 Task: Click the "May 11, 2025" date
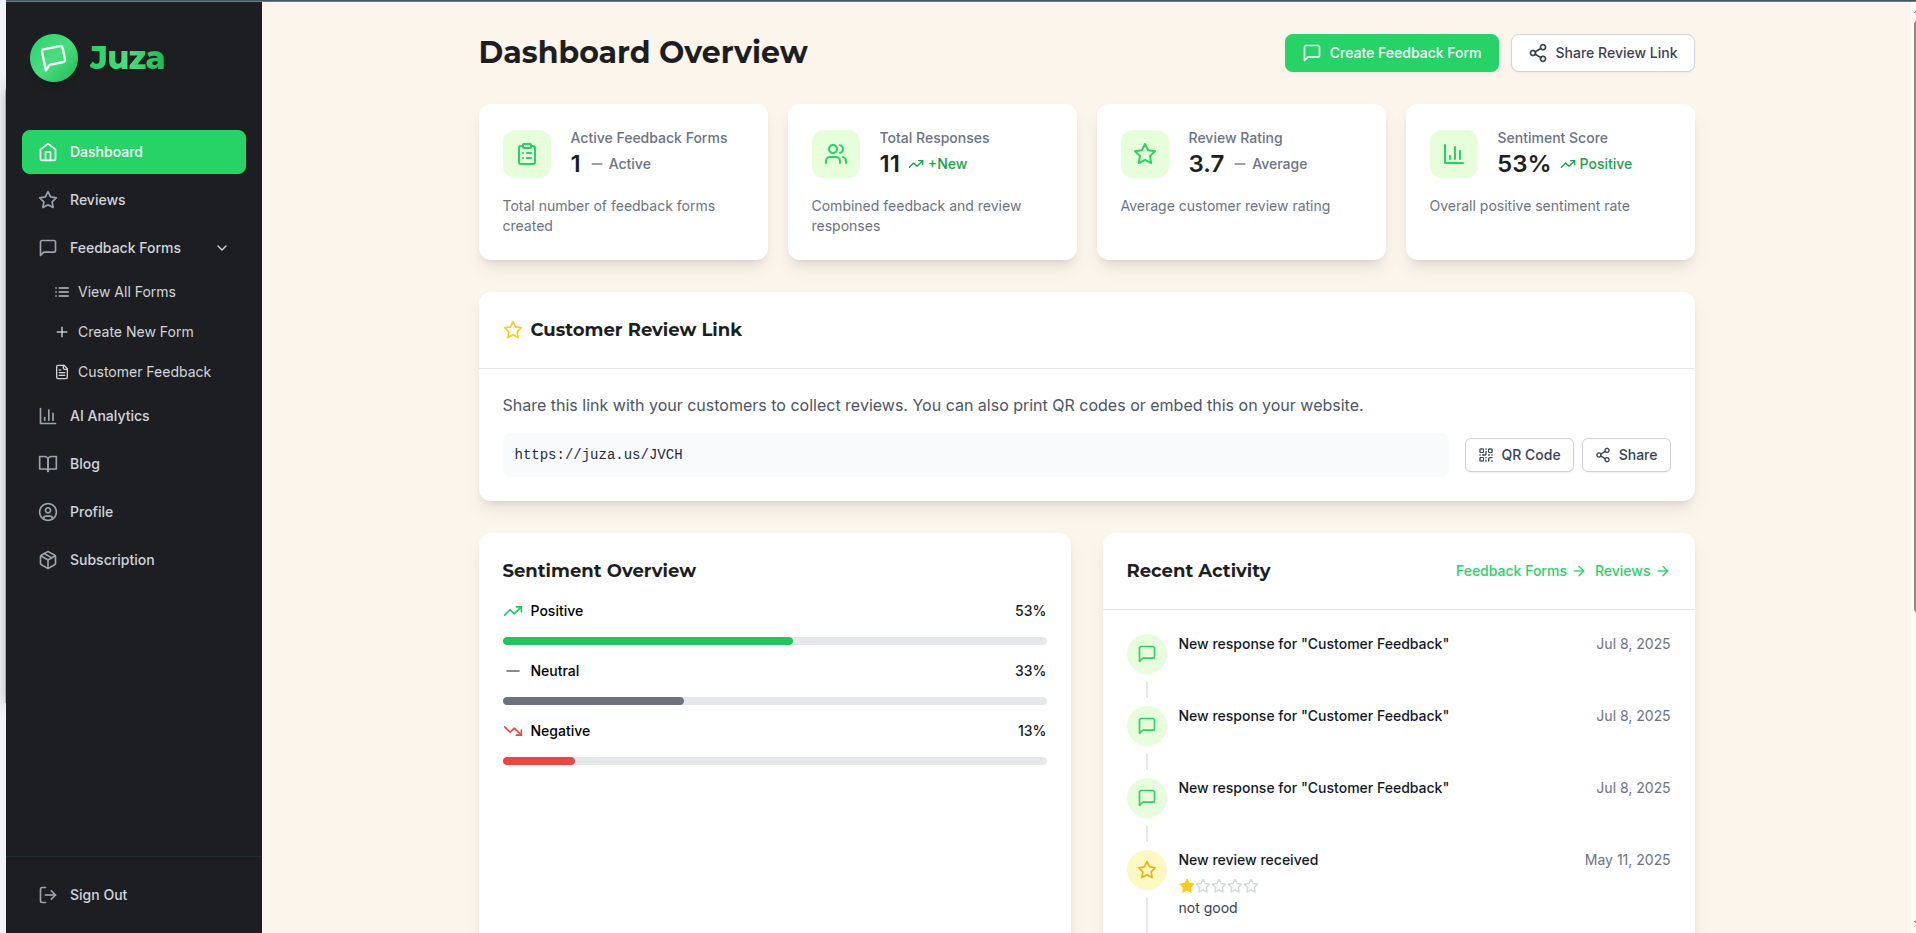tap(1627, 860)
